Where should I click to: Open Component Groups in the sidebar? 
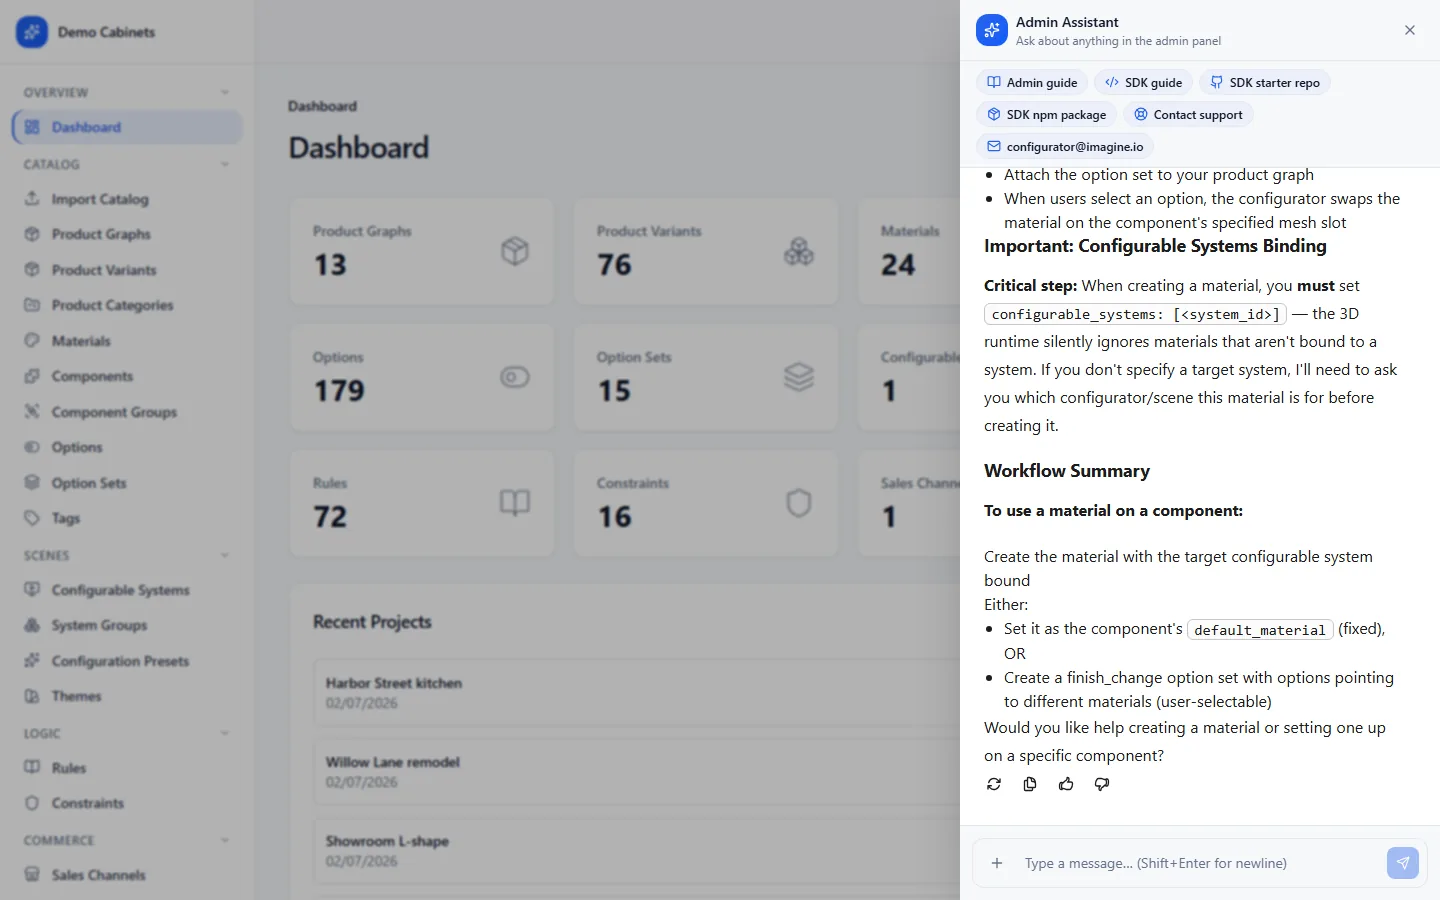pyautogui.click(x=127, y=412)
